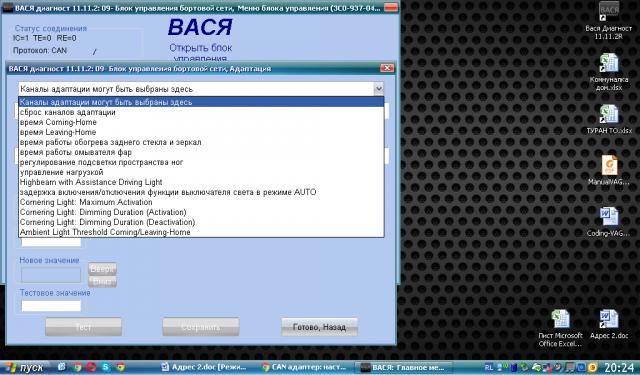640x375 pixels.
Task: Choose 'регулирование подсветки пространства ног'
Action: 201,162
